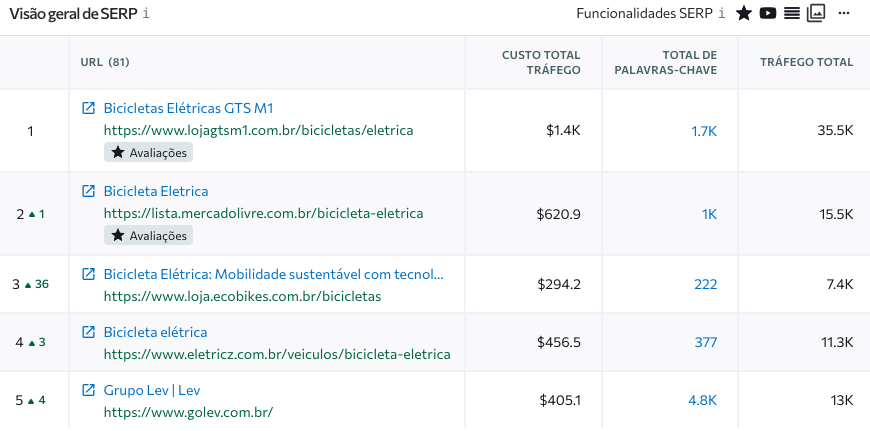Image resolution: width=870 pixels, height=431 pixels.
Task: Click the star reviews feature icon in header
Action: (x=743, y=14)
